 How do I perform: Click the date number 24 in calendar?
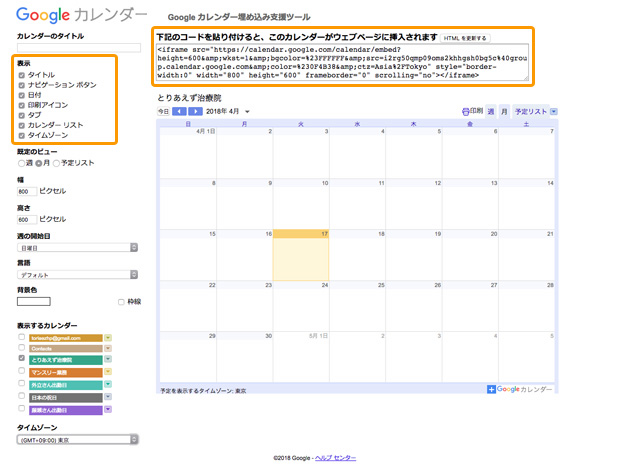click(325, 285)
